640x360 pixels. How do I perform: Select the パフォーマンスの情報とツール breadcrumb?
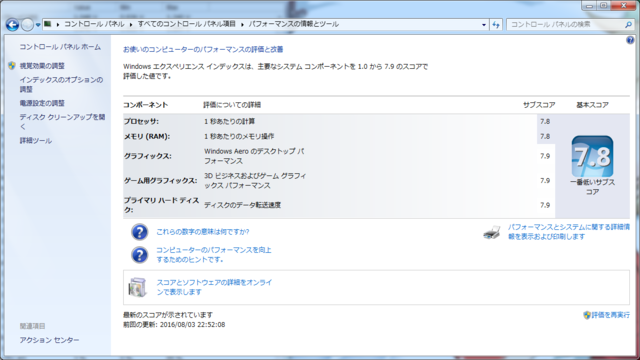[x=293, y=24]
